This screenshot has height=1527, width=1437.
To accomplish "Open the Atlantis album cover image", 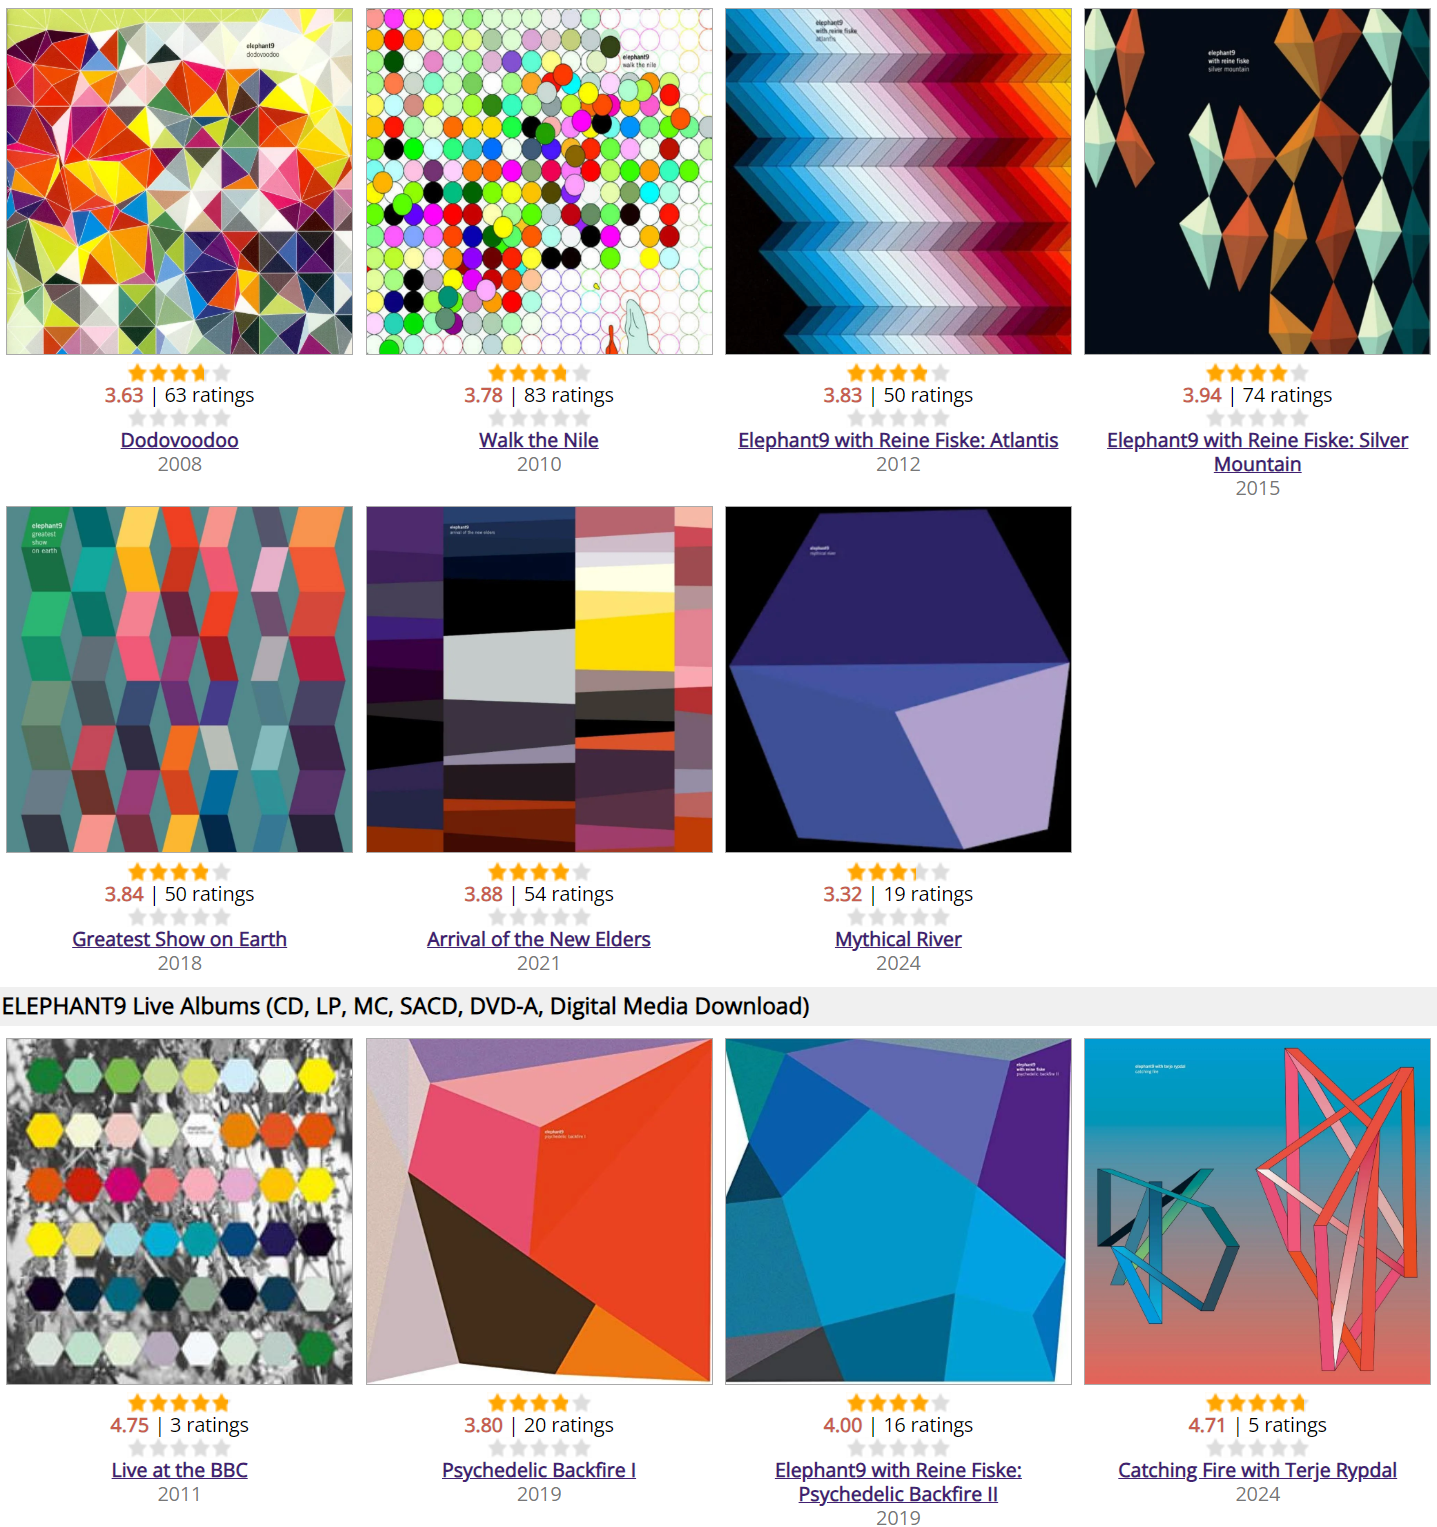I will click(898, 181).
